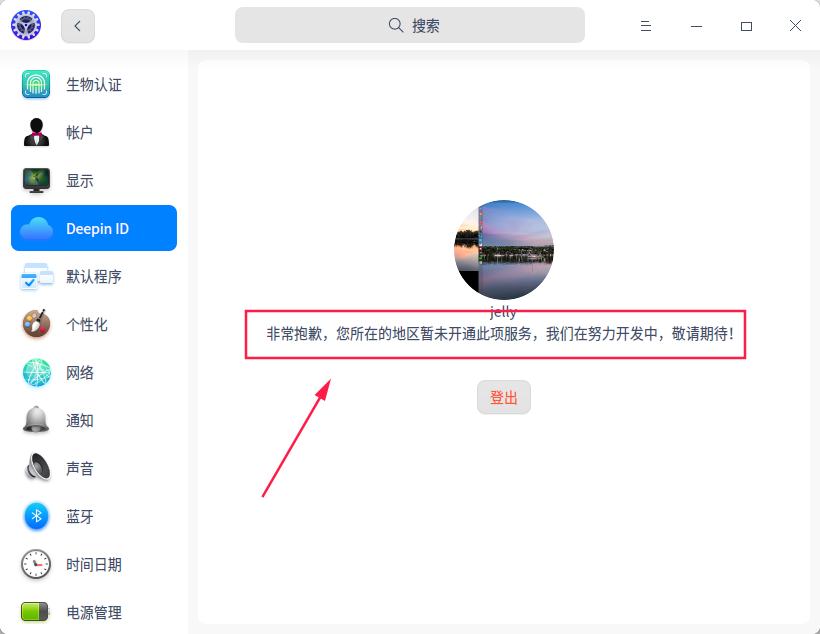Screen dimensions: 820x634
Task: Click the speaker icon for 声音
Action: pos(37,467)
